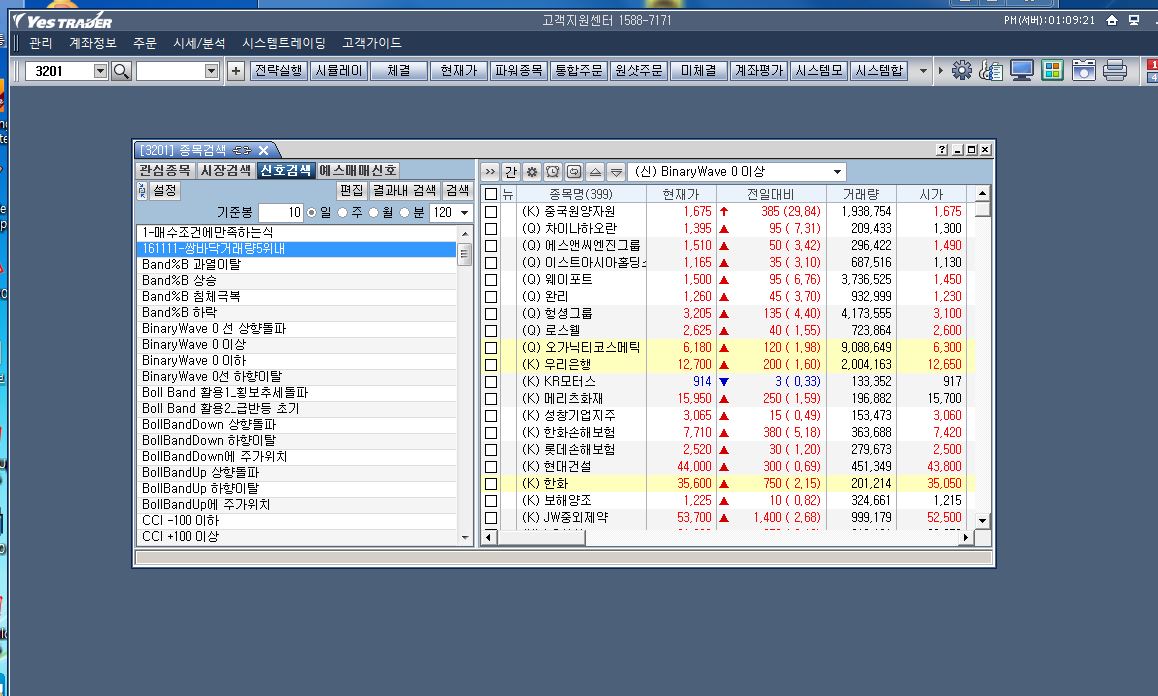Click the results list vertical scrollbar down arrow
This screenshot has height=696, width=1158.
(982, 520)
